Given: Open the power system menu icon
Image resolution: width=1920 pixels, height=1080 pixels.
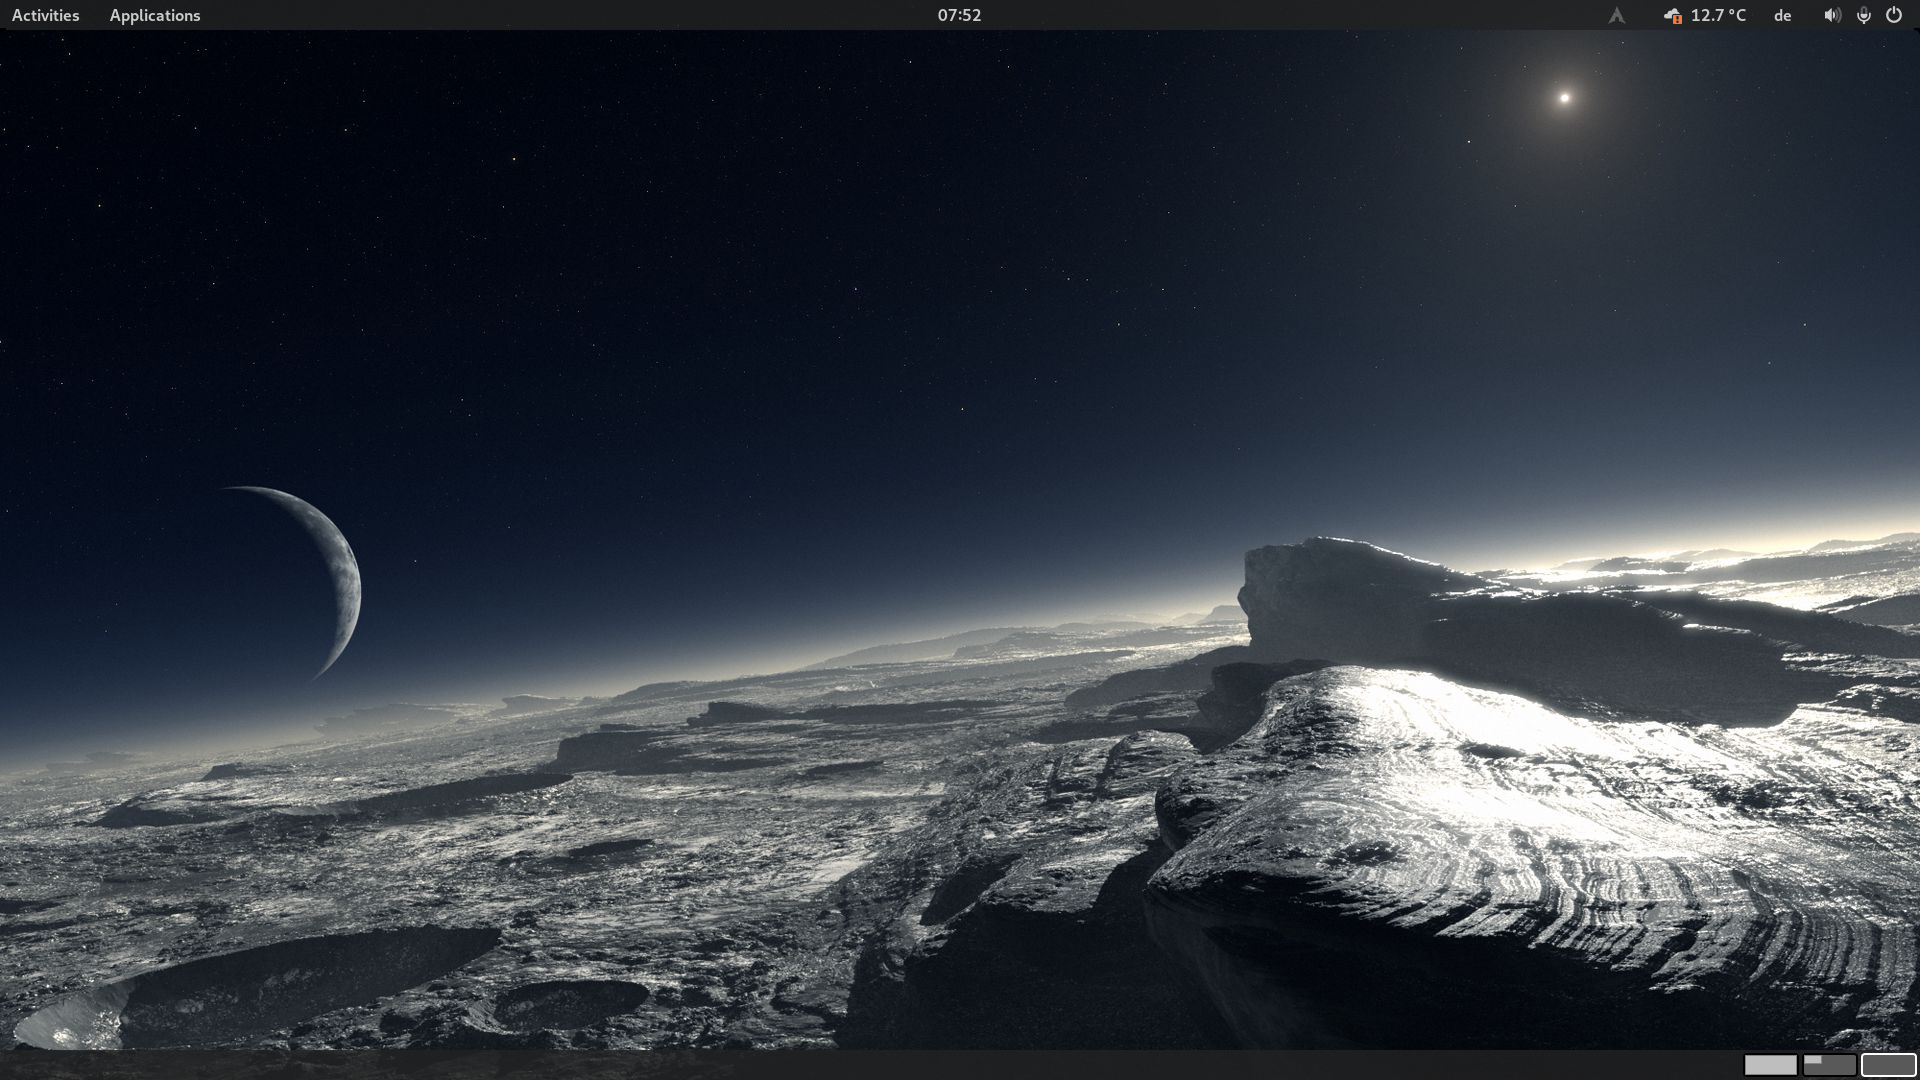Looking at the screenshot, I should click(1893, 15).
